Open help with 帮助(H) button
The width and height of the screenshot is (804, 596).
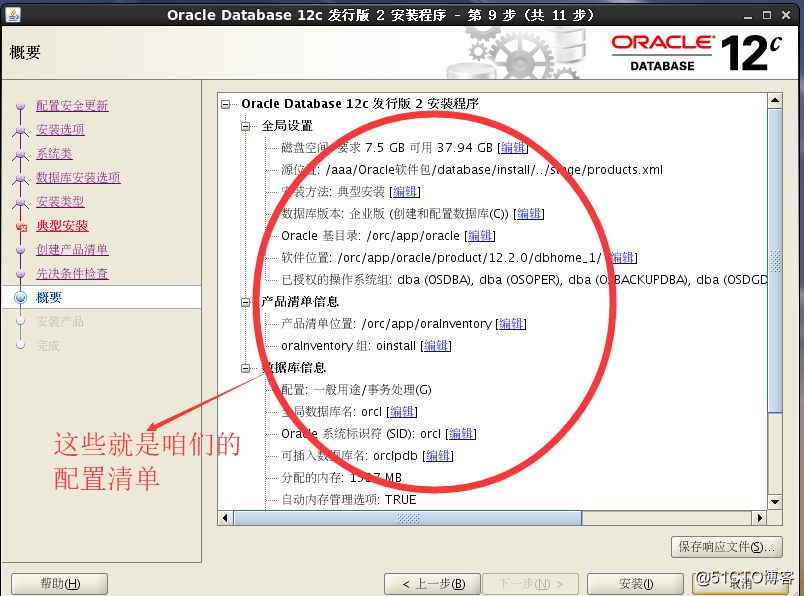point(59,584)
